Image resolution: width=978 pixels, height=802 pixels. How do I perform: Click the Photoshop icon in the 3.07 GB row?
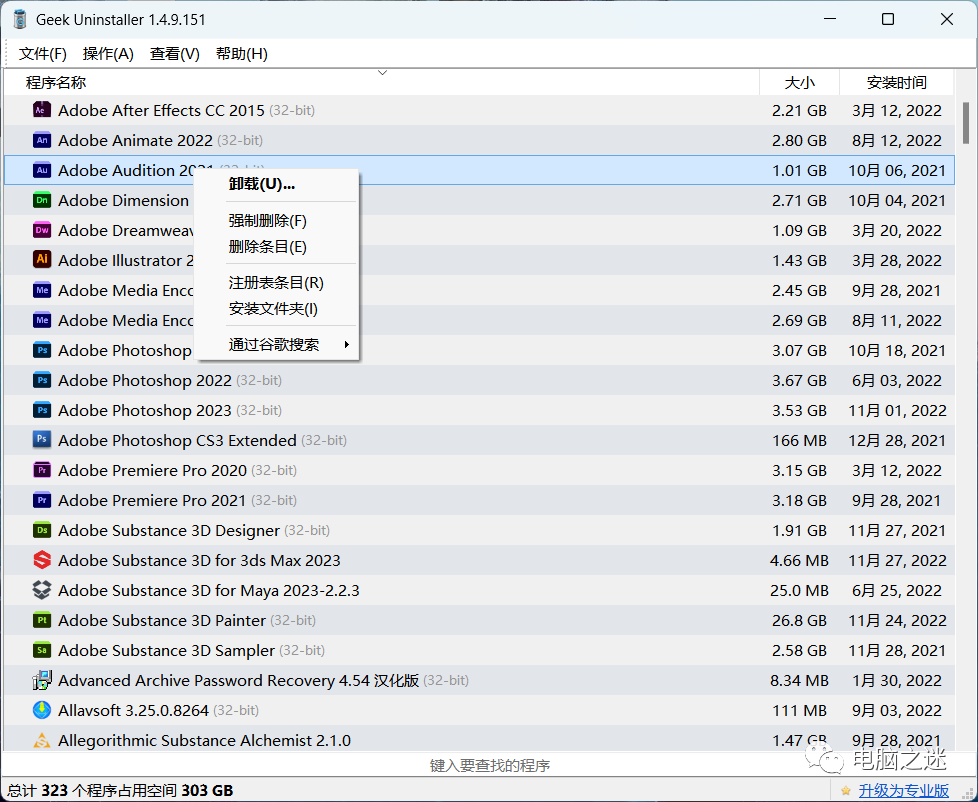point(42,350)
